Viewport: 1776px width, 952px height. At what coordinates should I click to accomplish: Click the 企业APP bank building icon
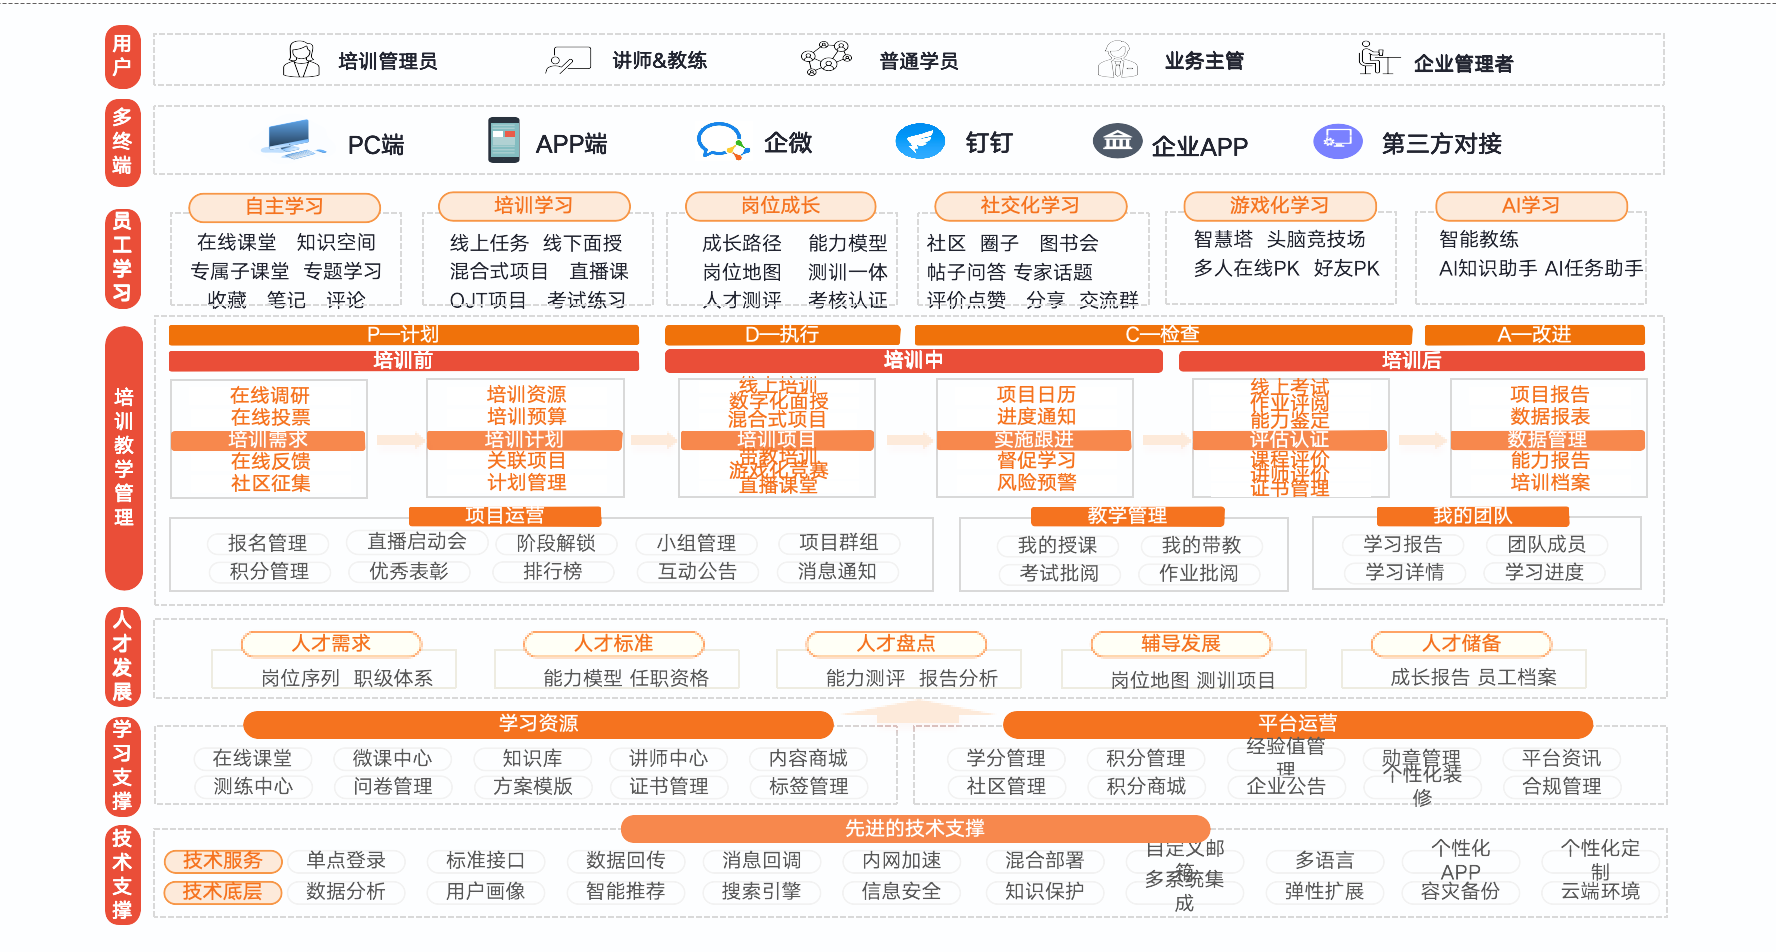click(1117, 142)
